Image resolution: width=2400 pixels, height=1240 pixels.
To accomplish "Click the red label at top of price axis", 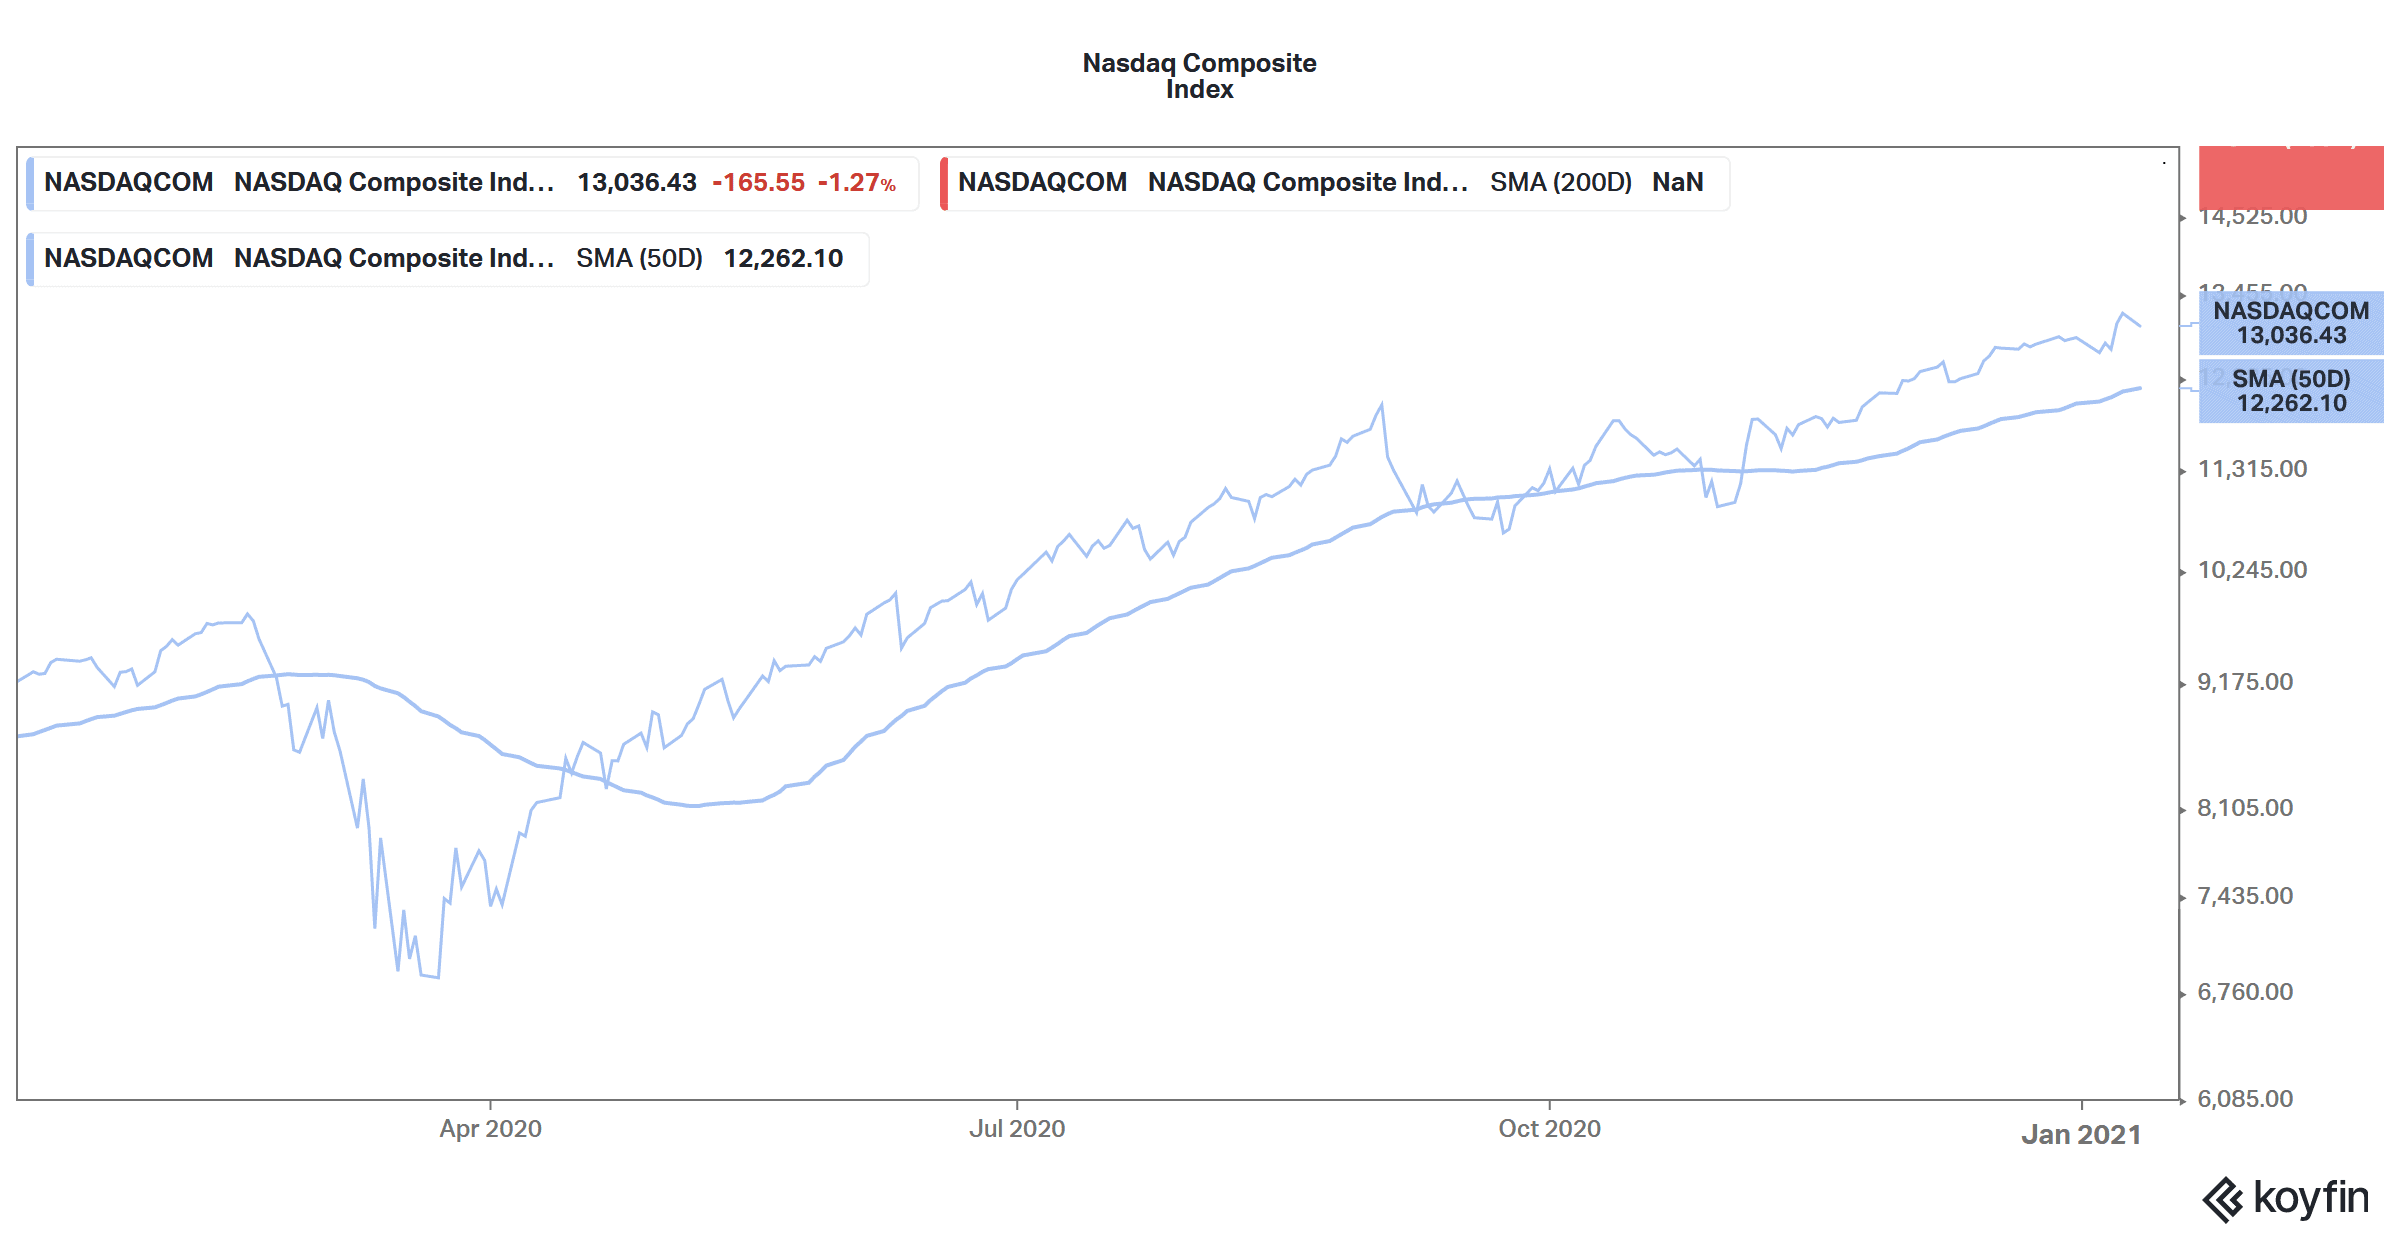I will tap(2291, 178).
